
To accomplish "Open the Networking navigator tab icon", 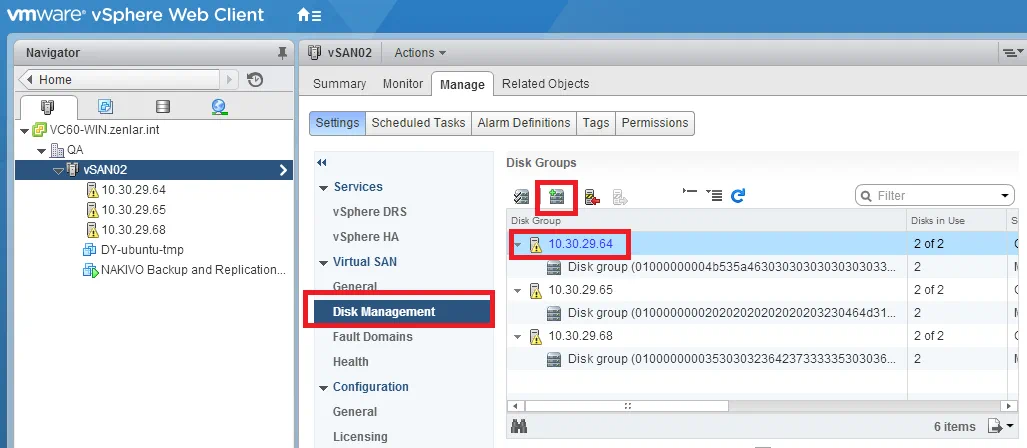I will pos(219,107).
